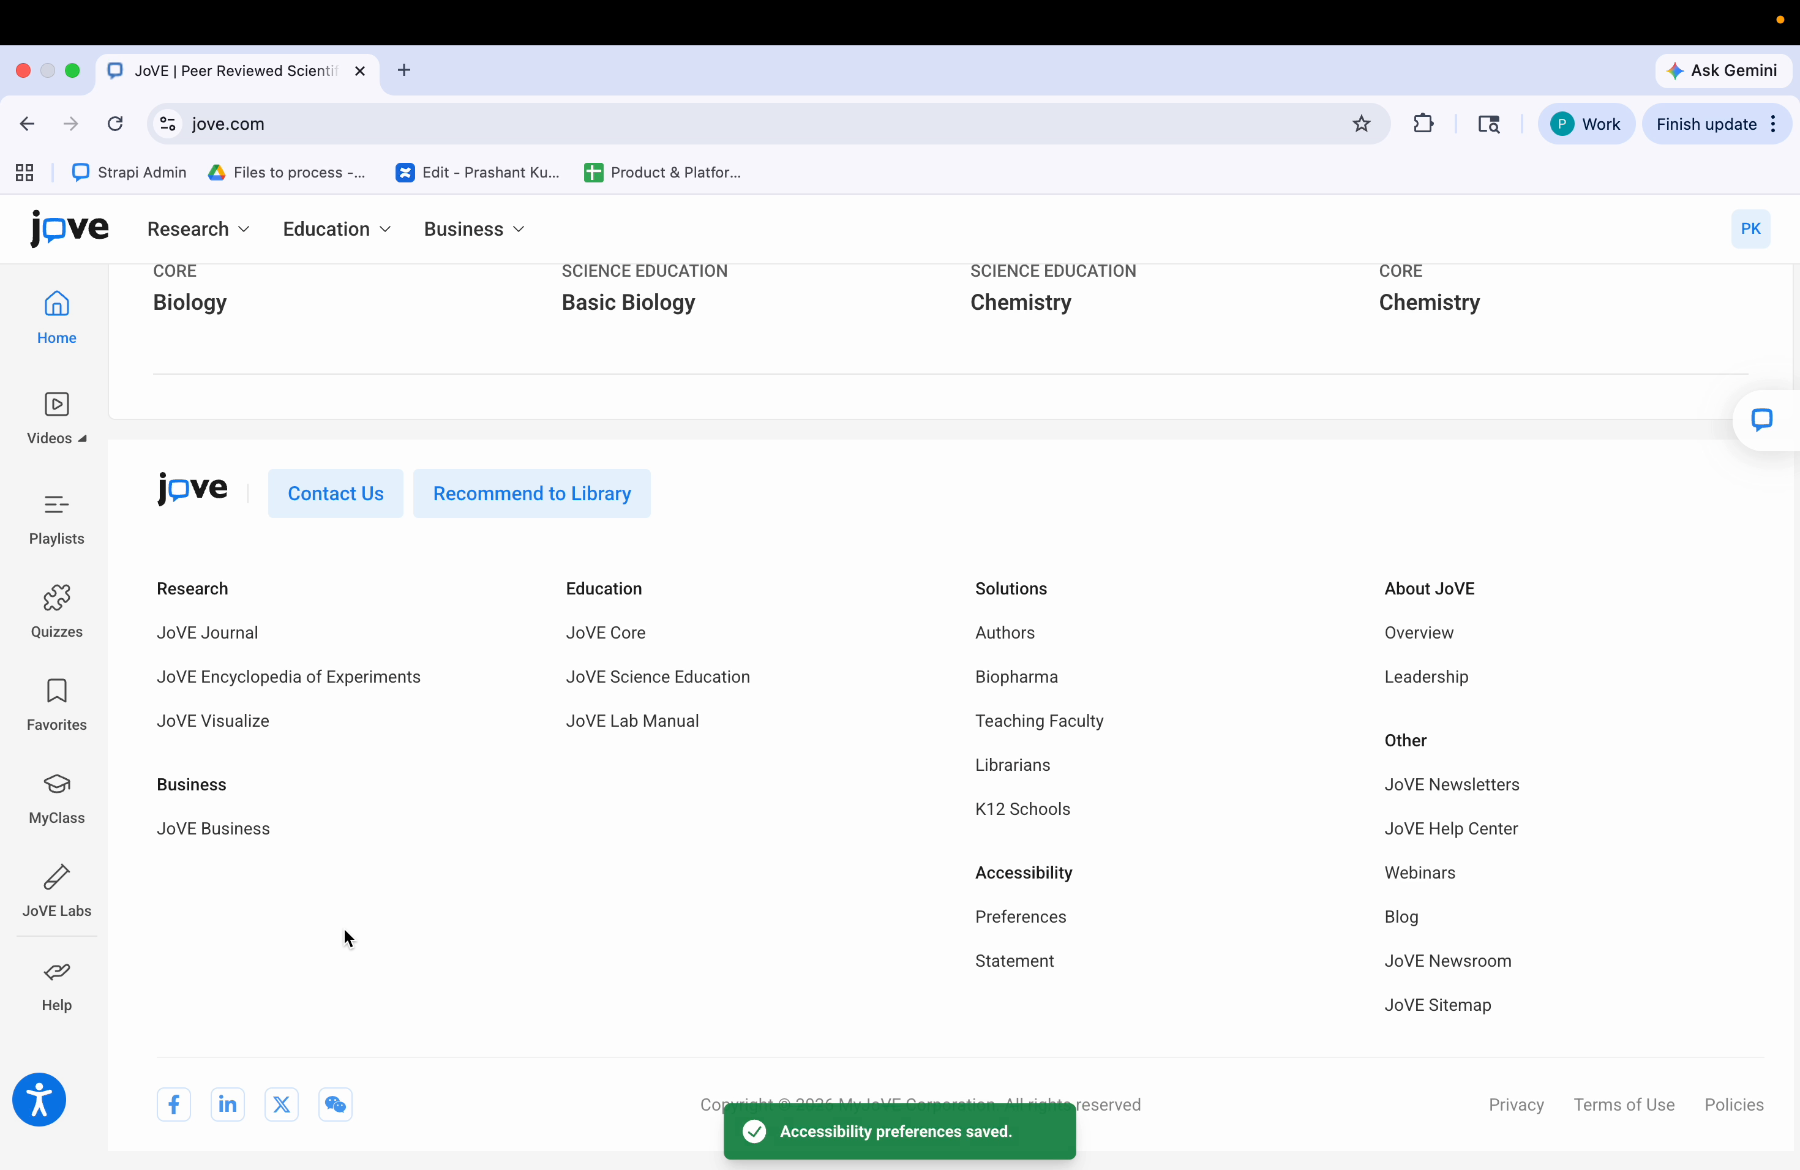Open Teaching Faculty link
This screenshot has height=1170, width=1800.
(x=1039, y=721)
